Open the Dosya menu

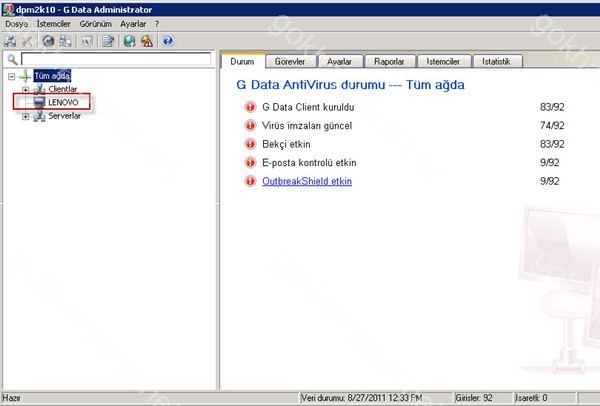tap(17, 23)
